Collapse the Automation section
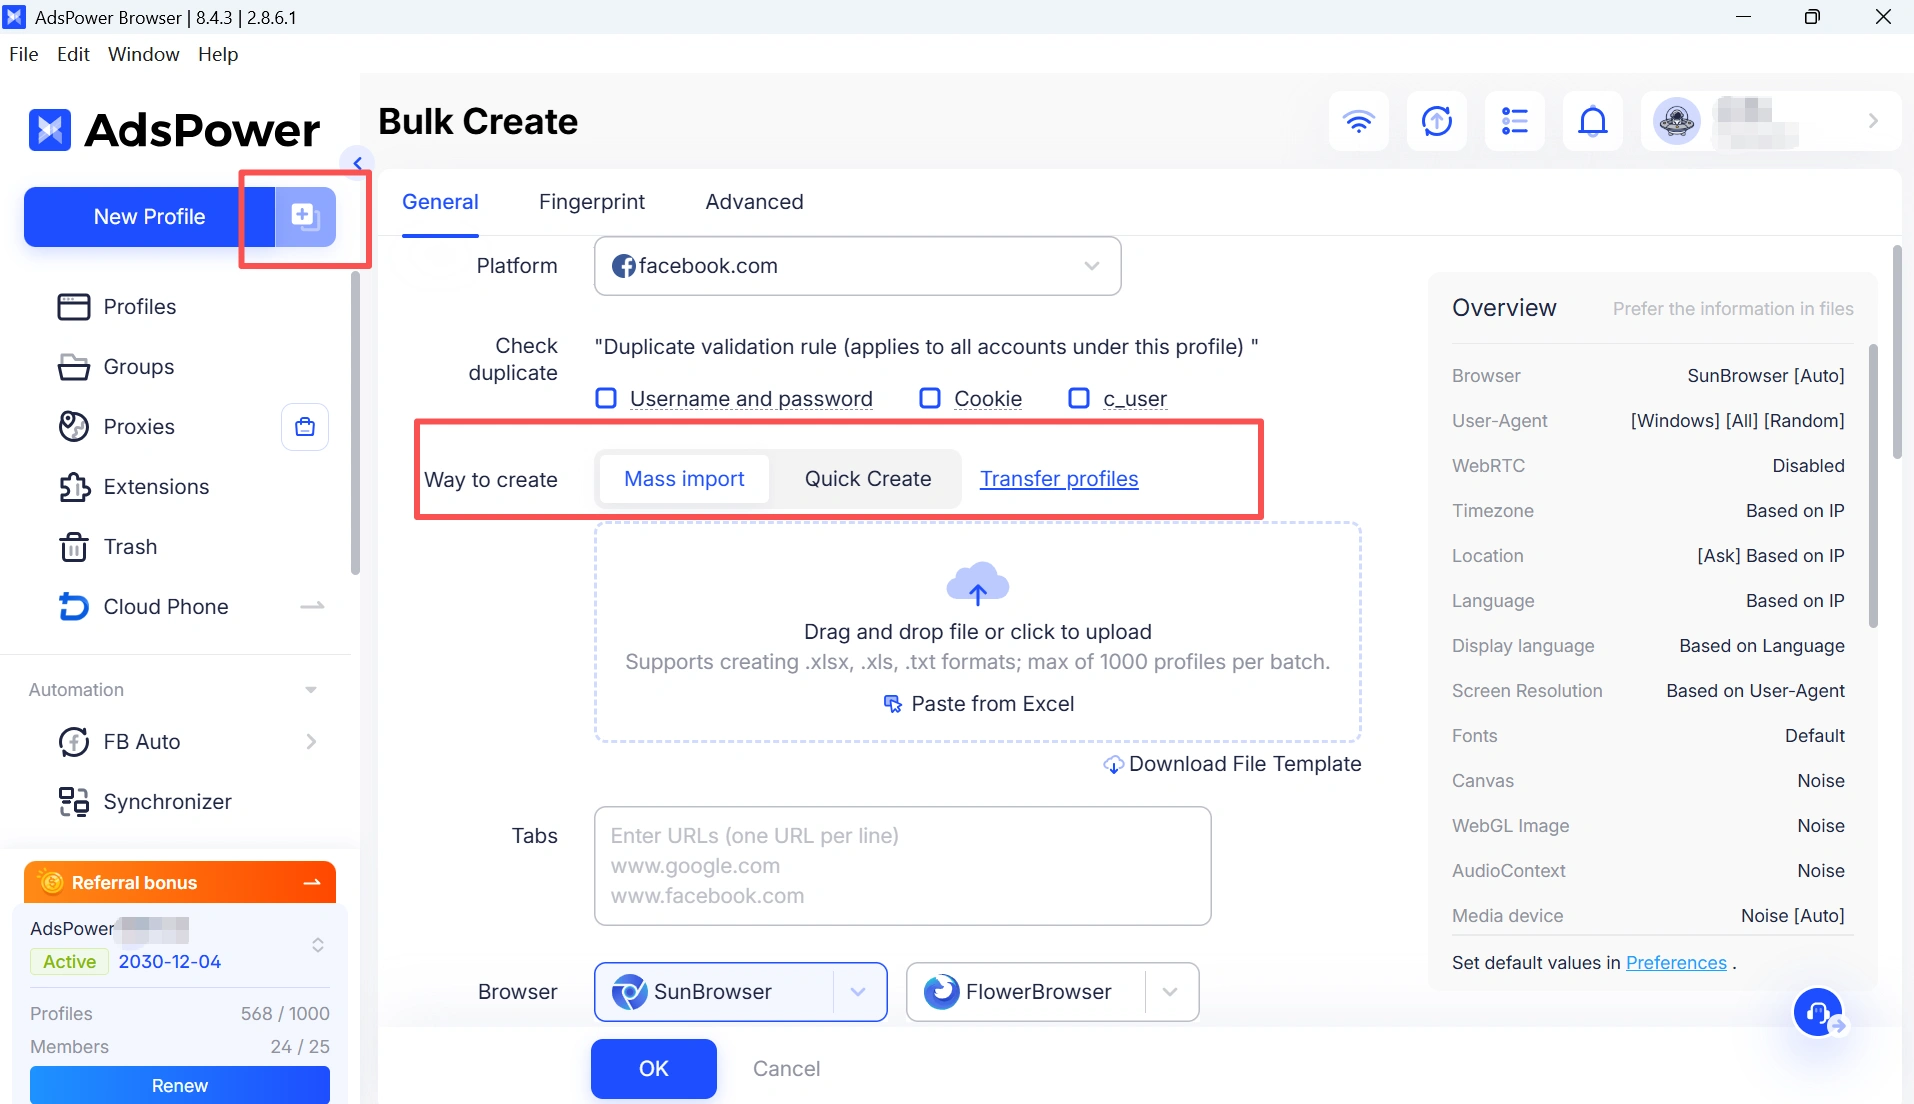 311,690
